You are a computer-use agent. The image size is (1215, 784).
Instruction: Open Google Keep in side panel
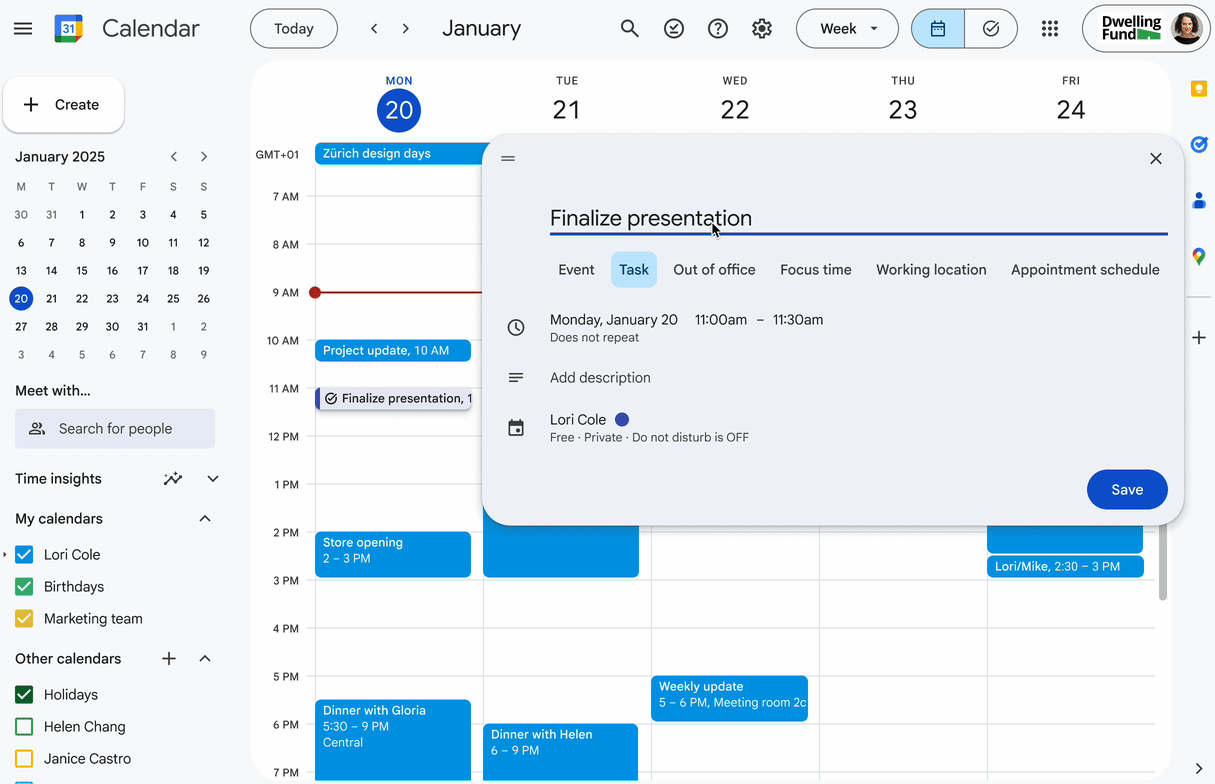[1198, 89]
